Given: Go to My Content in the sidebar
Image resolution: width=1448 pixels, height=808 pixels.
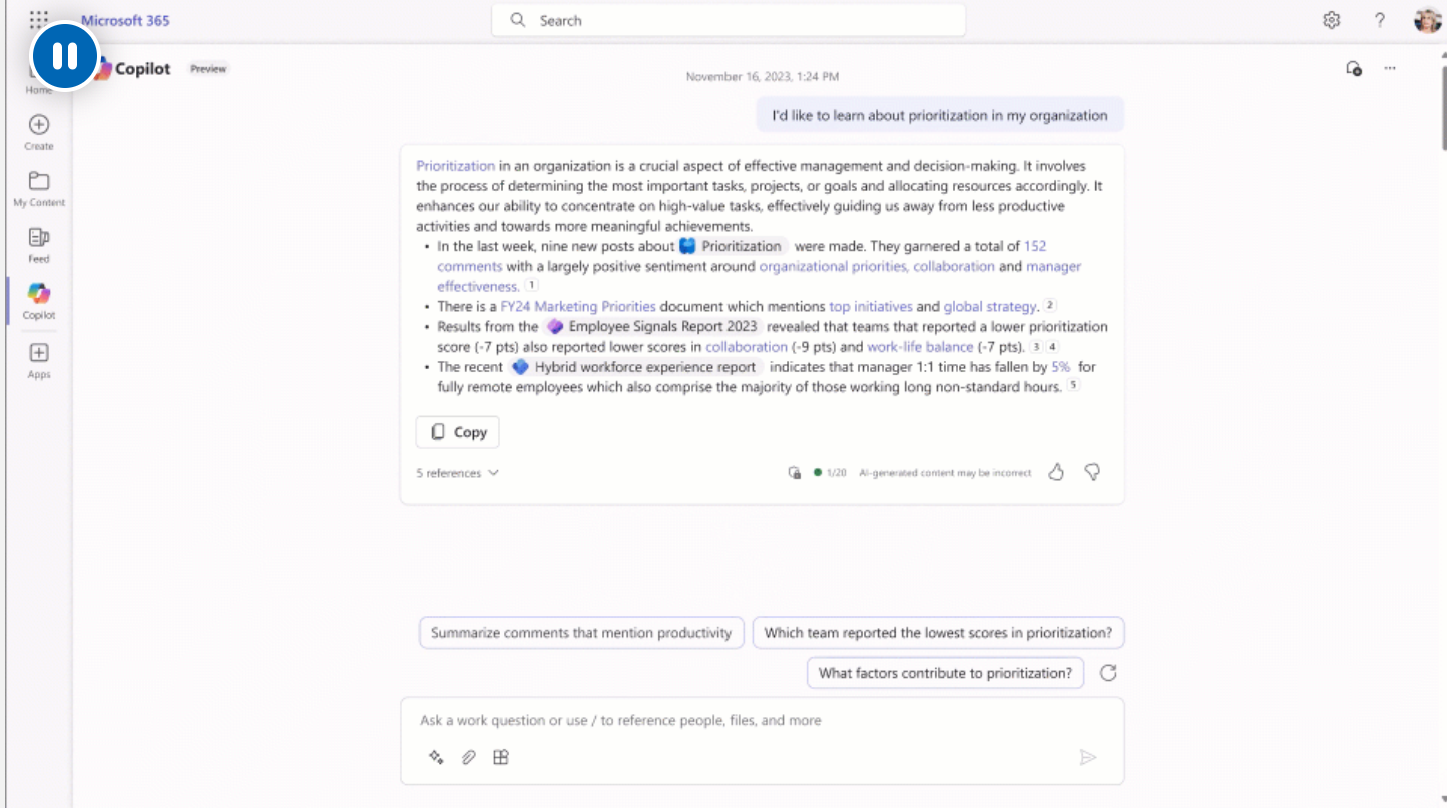Looking at the screenshot, I should 39,188.
